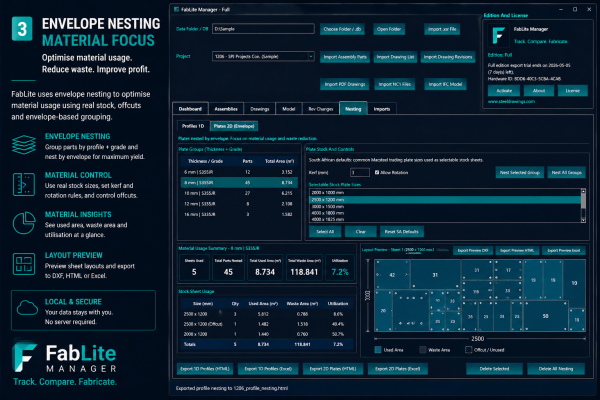Click the Layout Preview grid icon
600x400 pixels.
[24, 264]
